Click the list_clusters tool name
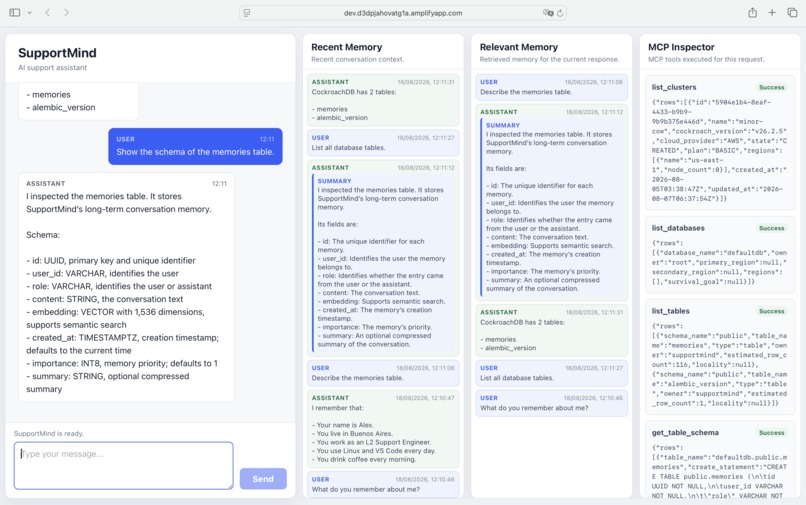Screen dimensions: 806x505 click(x=674, y=87)
